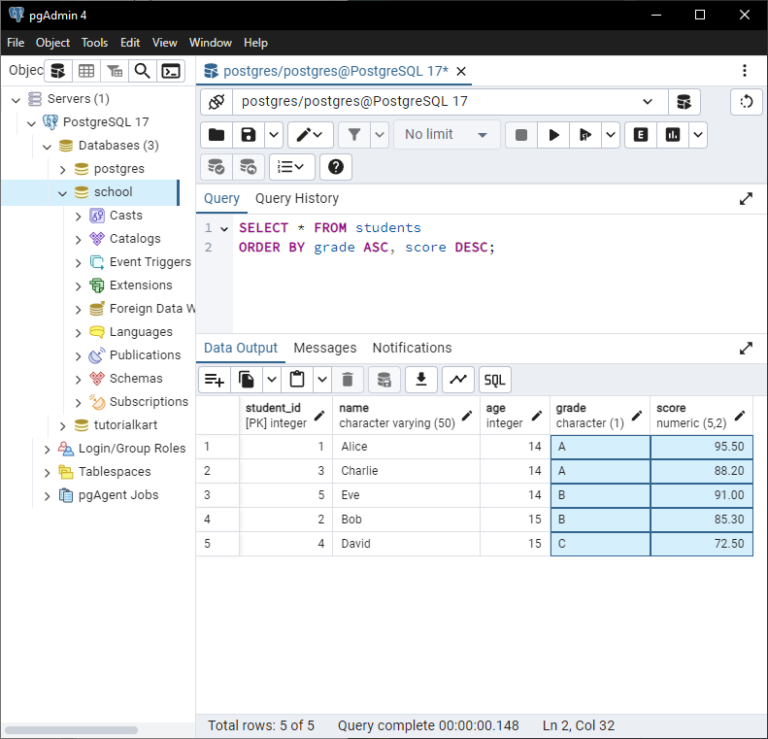Expand the Schemas tree node
The height and width of the screenshot is (739, 768).
tap(79, 379)
